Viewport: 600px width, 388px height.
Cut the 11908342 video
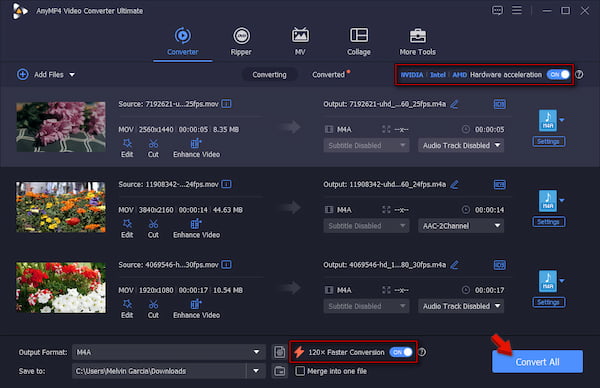coord(153,229)
